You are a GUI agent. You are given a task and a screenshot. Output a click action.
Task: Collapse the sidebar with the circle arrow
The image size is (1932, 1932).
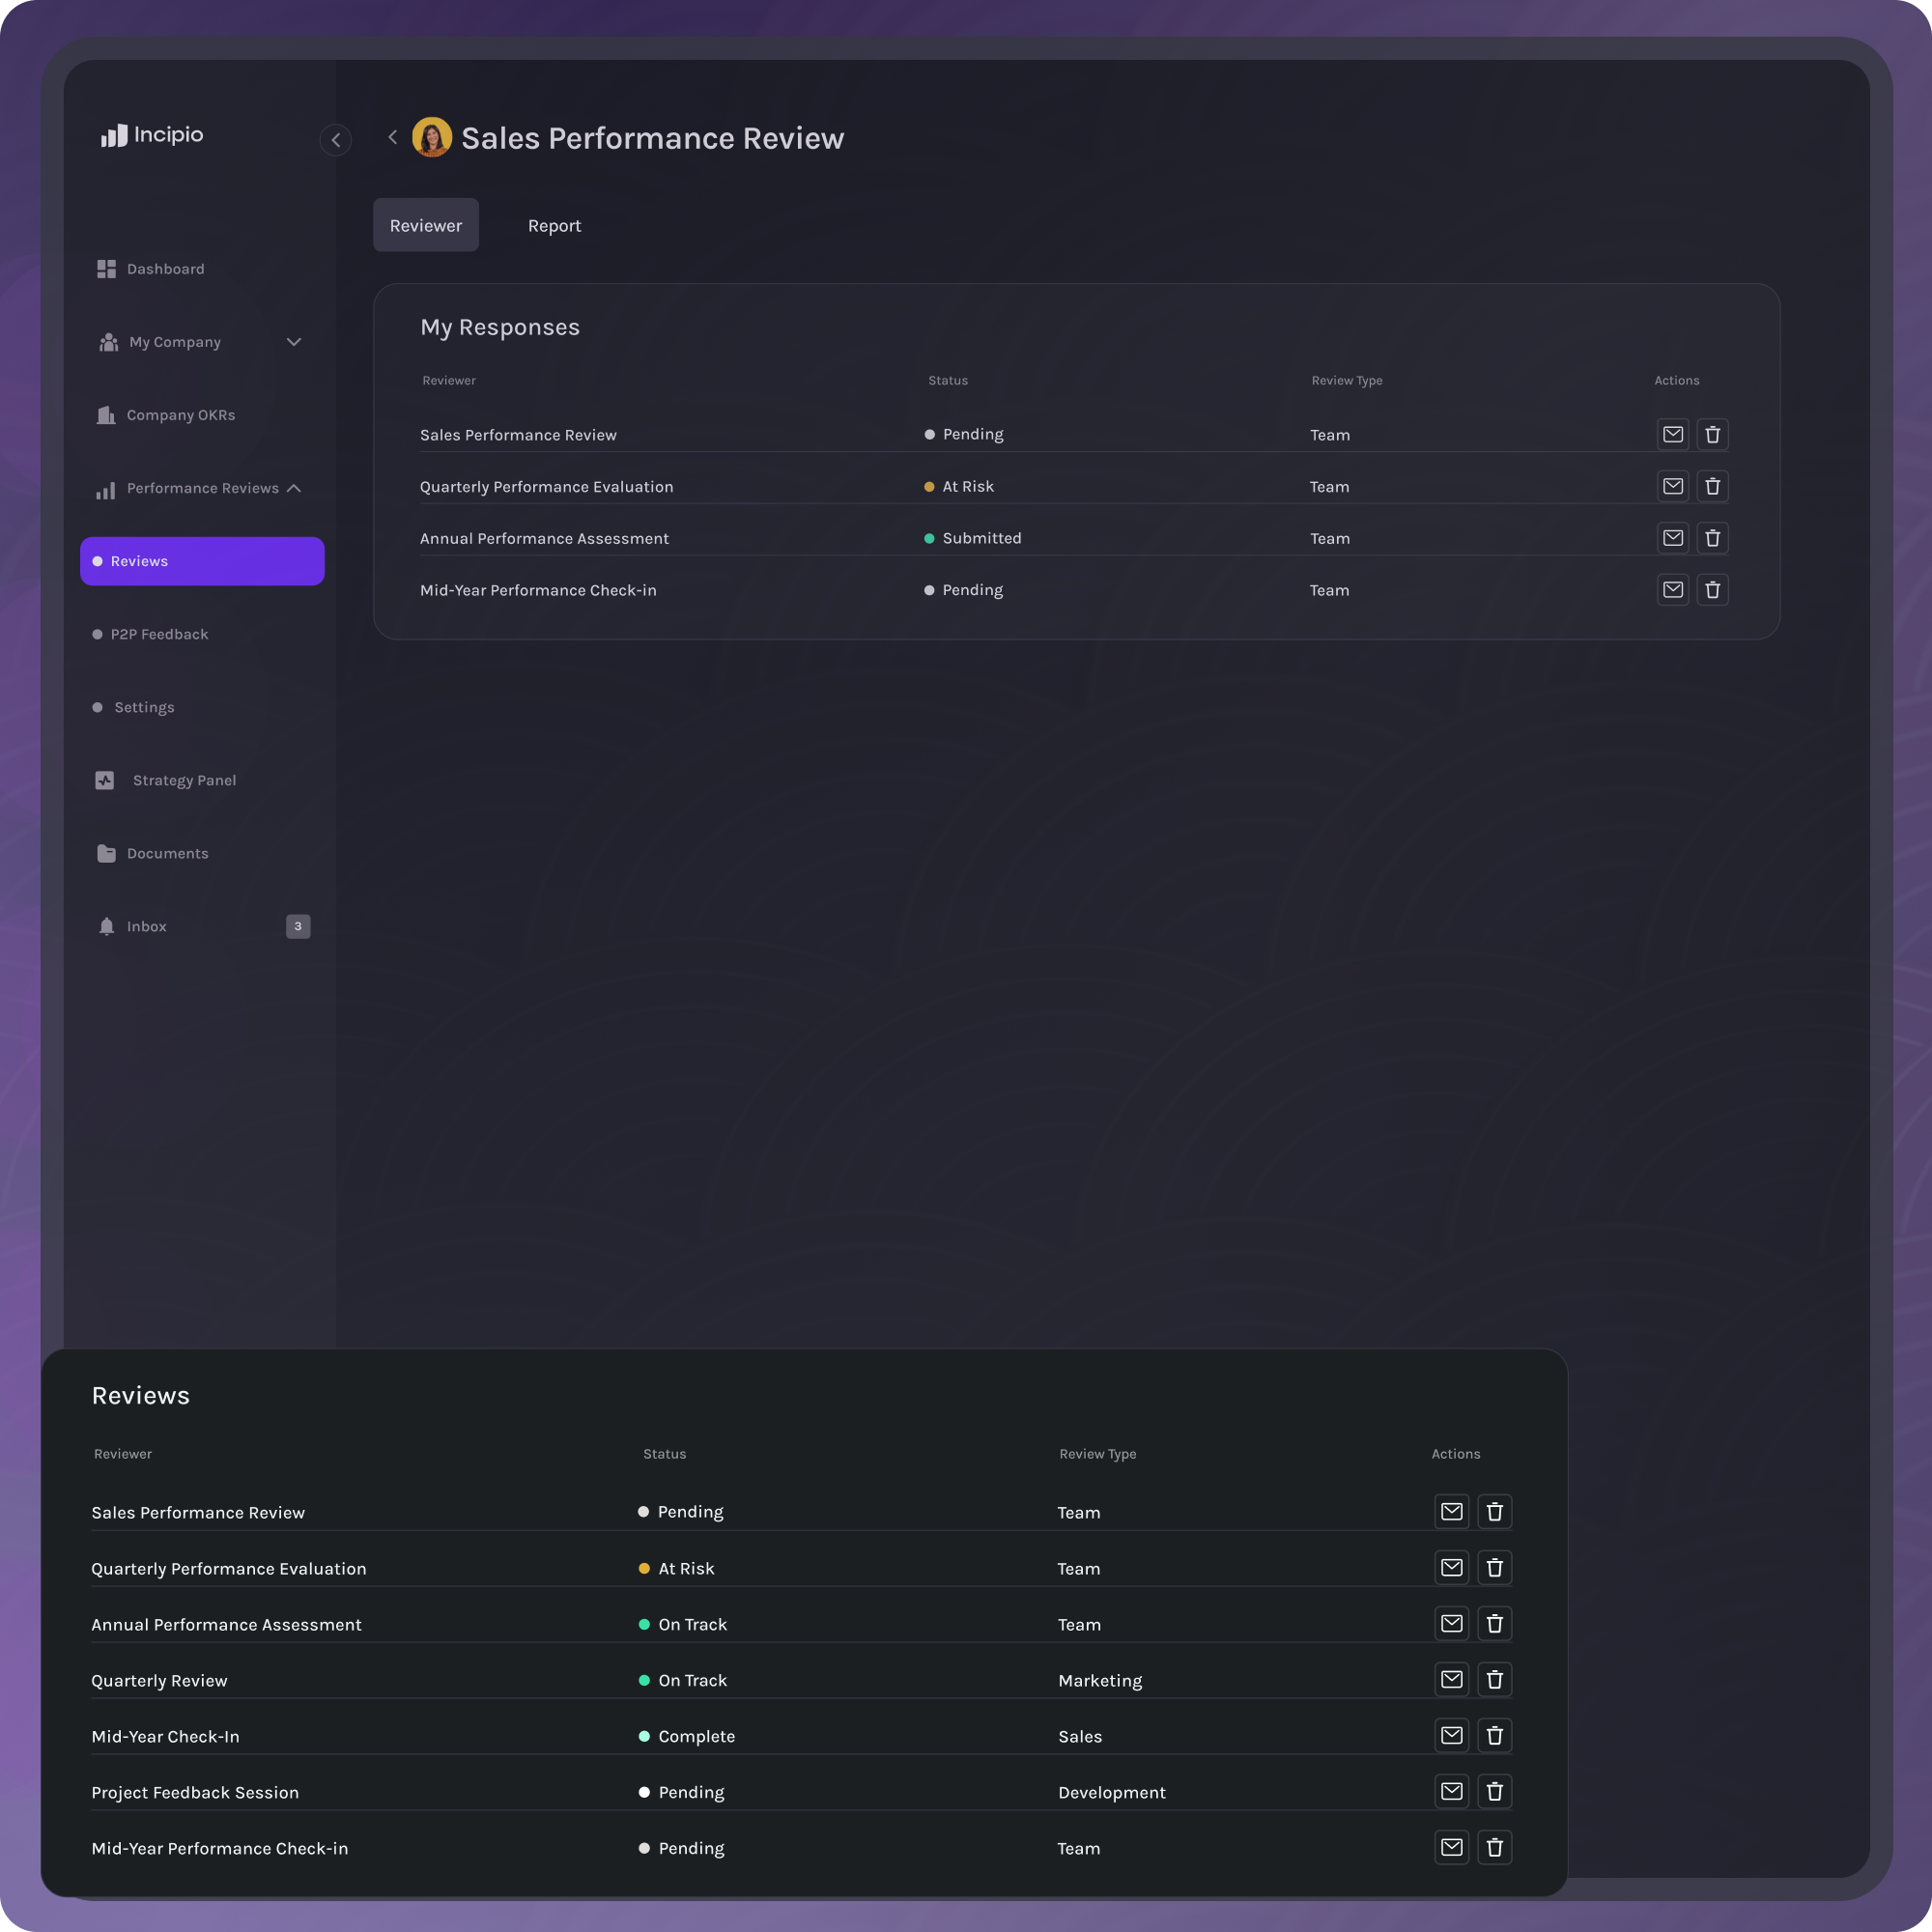pyautogui.click(x=336, y=139)
